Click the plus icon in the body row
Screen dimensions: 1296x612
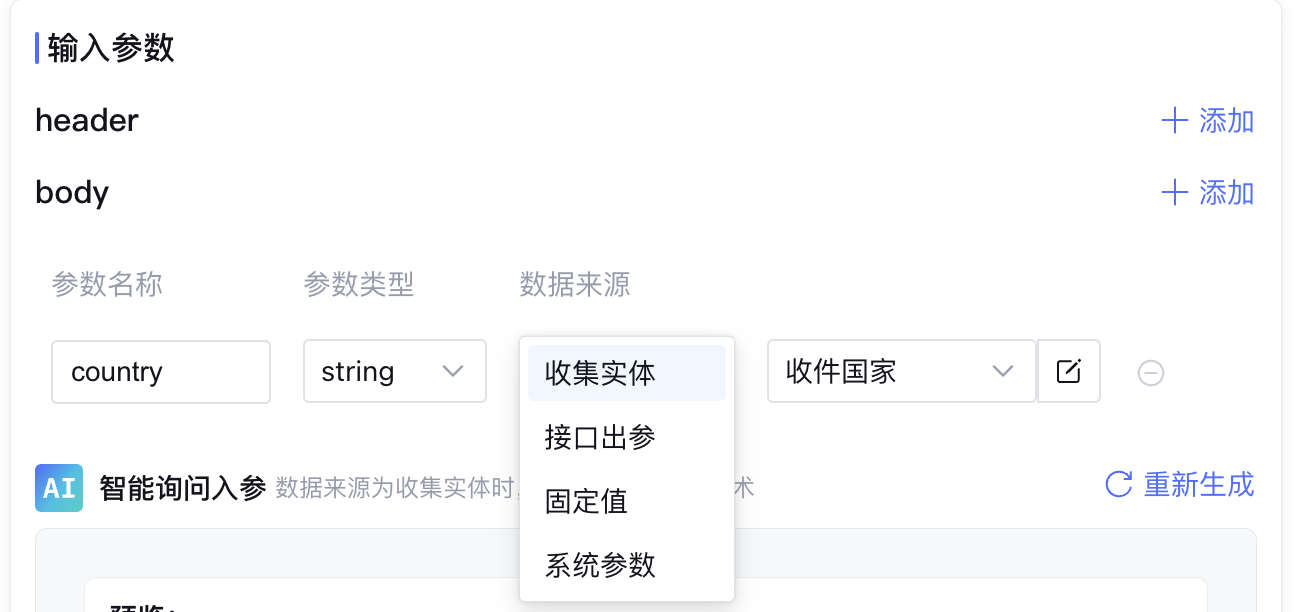[x=1174, y=192]
